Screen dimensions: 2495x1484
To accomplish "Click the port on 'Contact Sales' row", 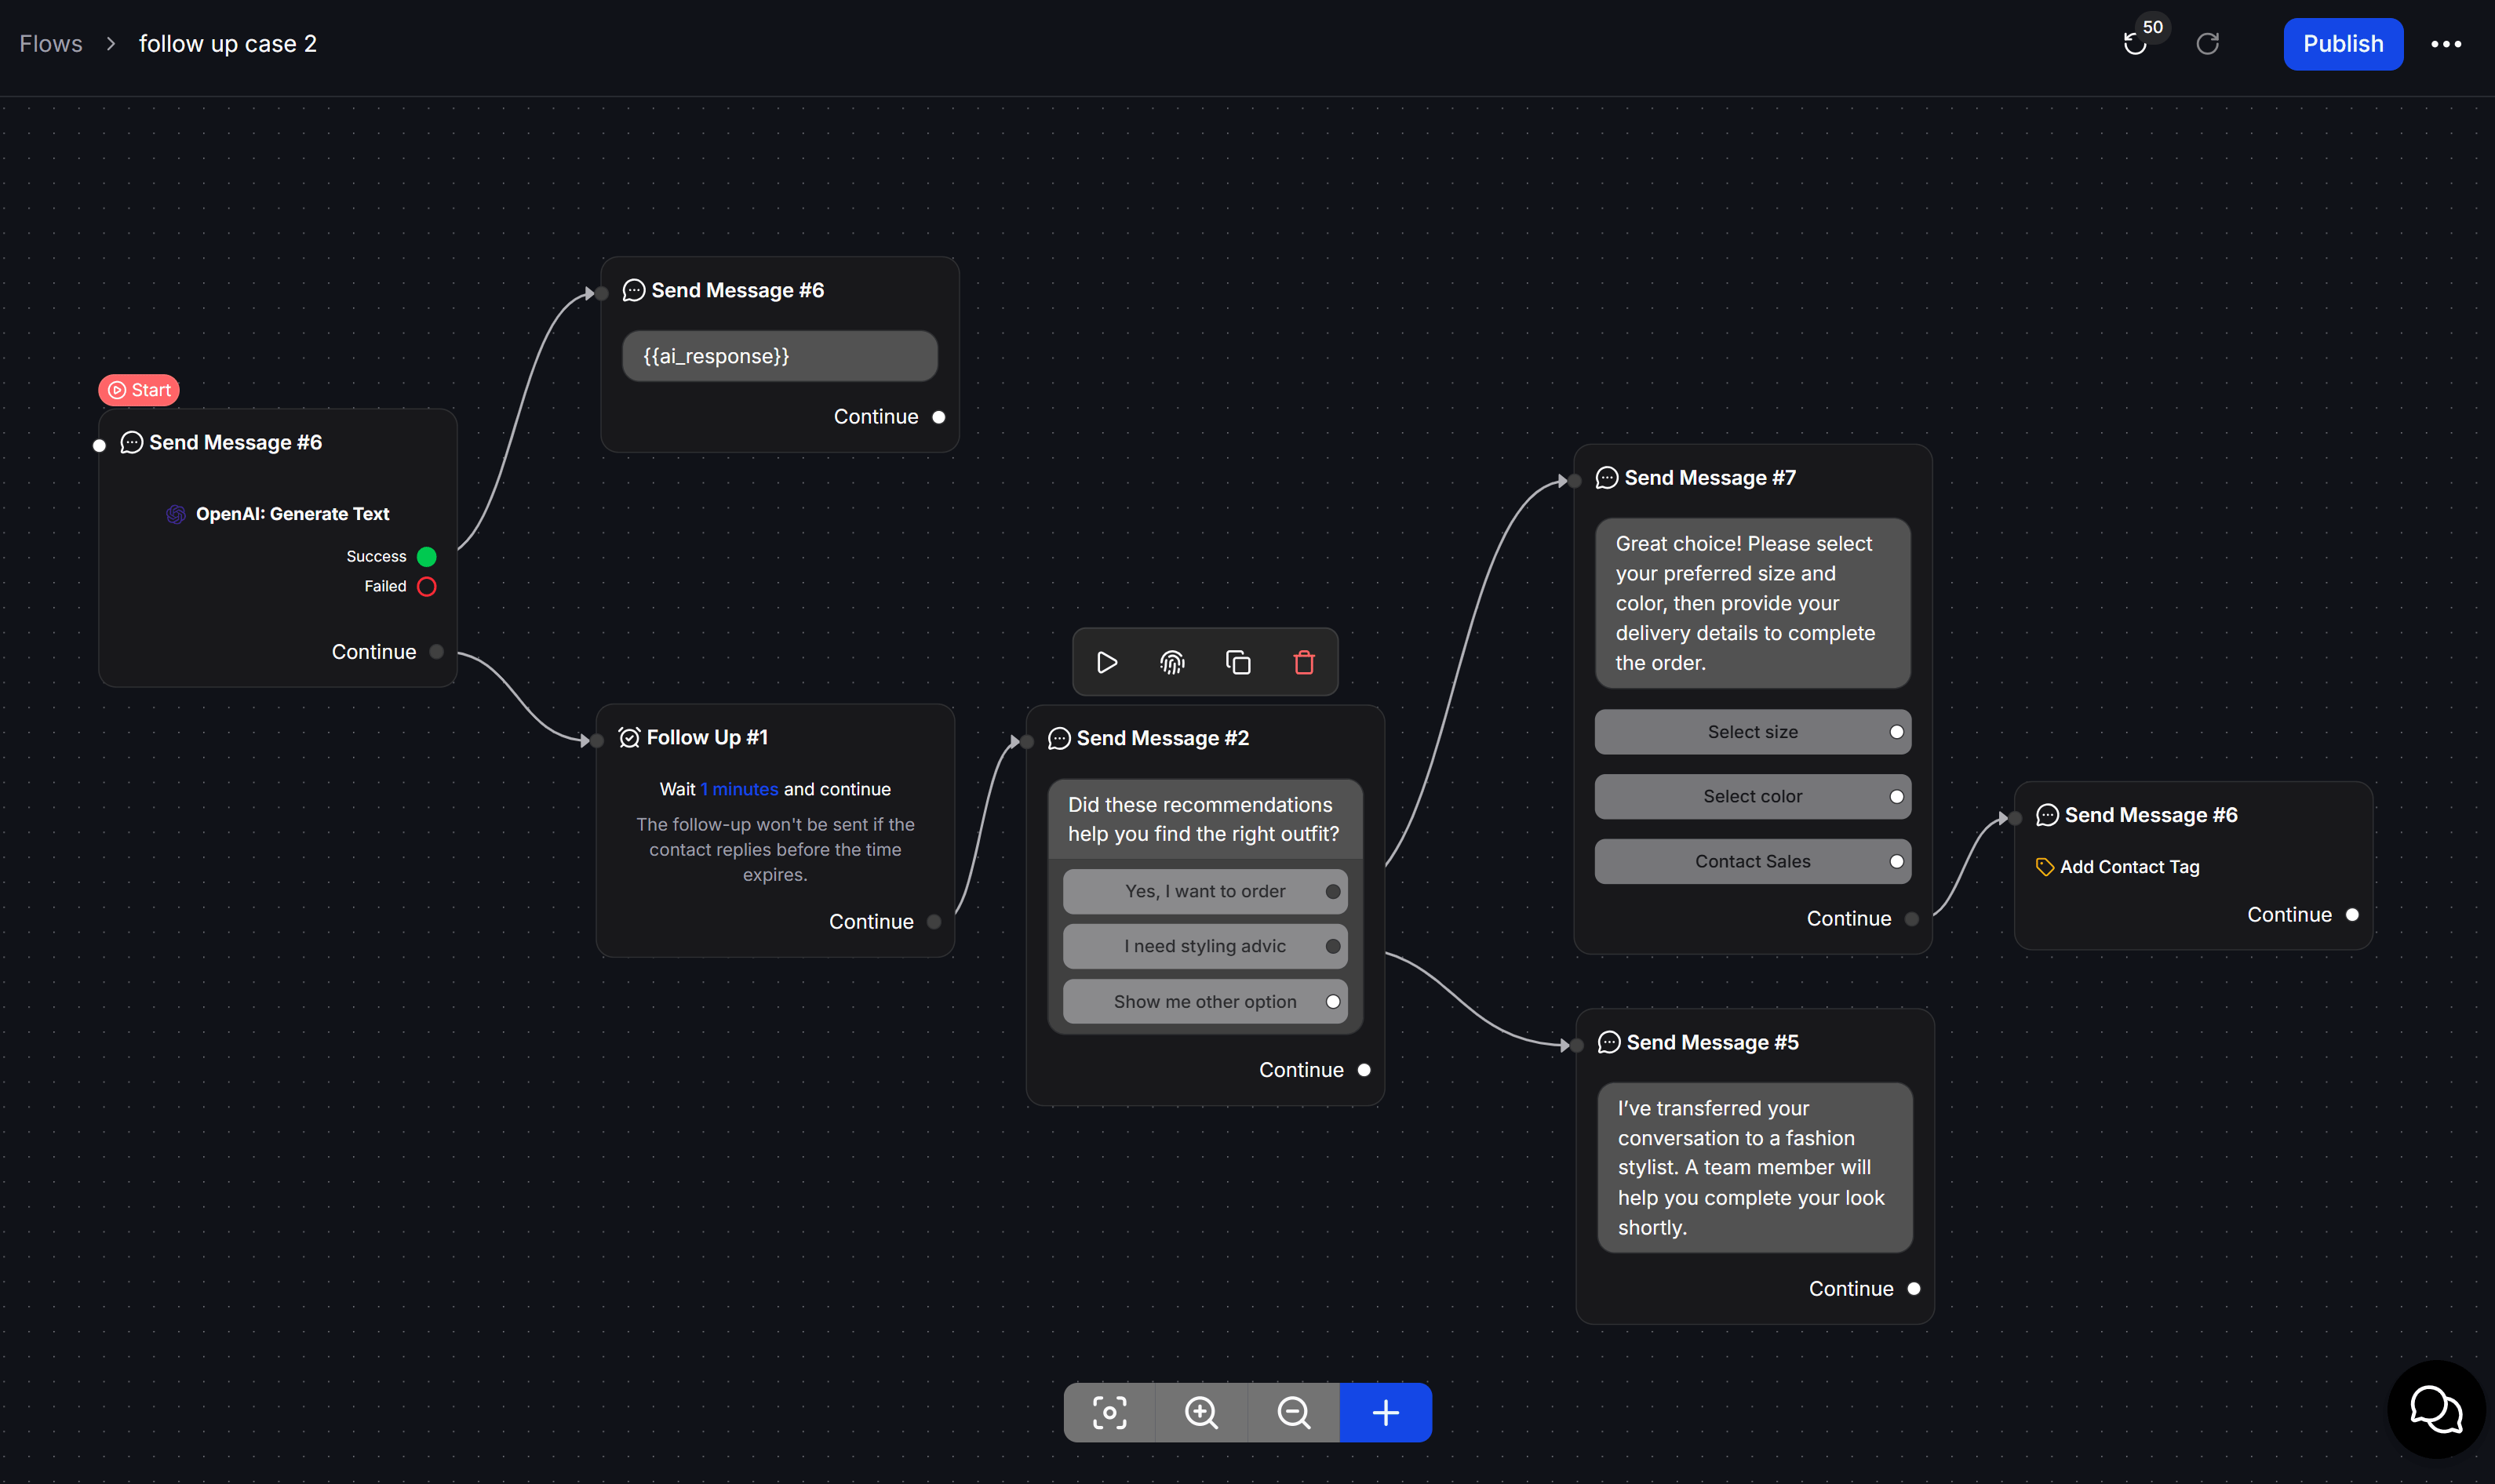I will click(x=1897, y=862).
